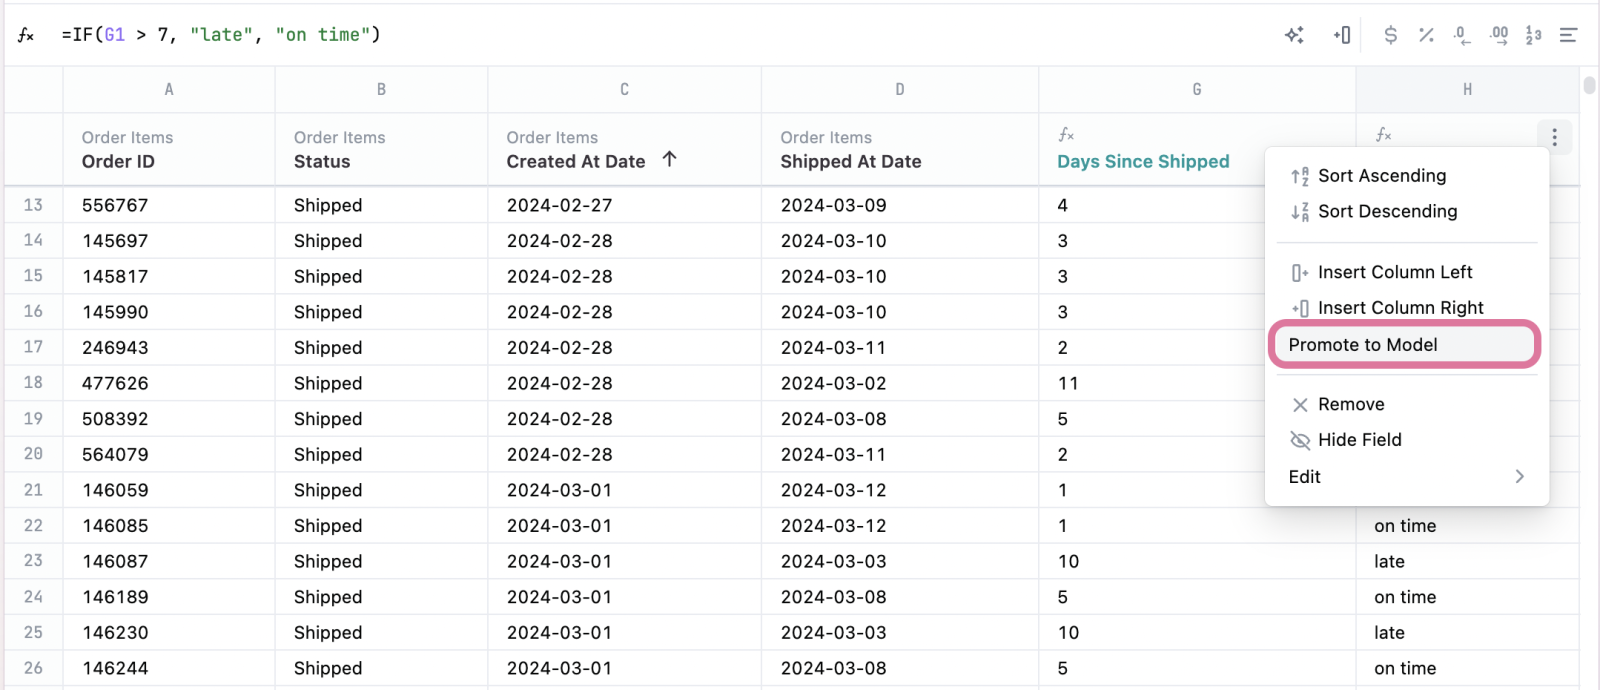This screenshot has height=690, width=1600.
Task: Select column C header
Action: [x=625, y=90]
